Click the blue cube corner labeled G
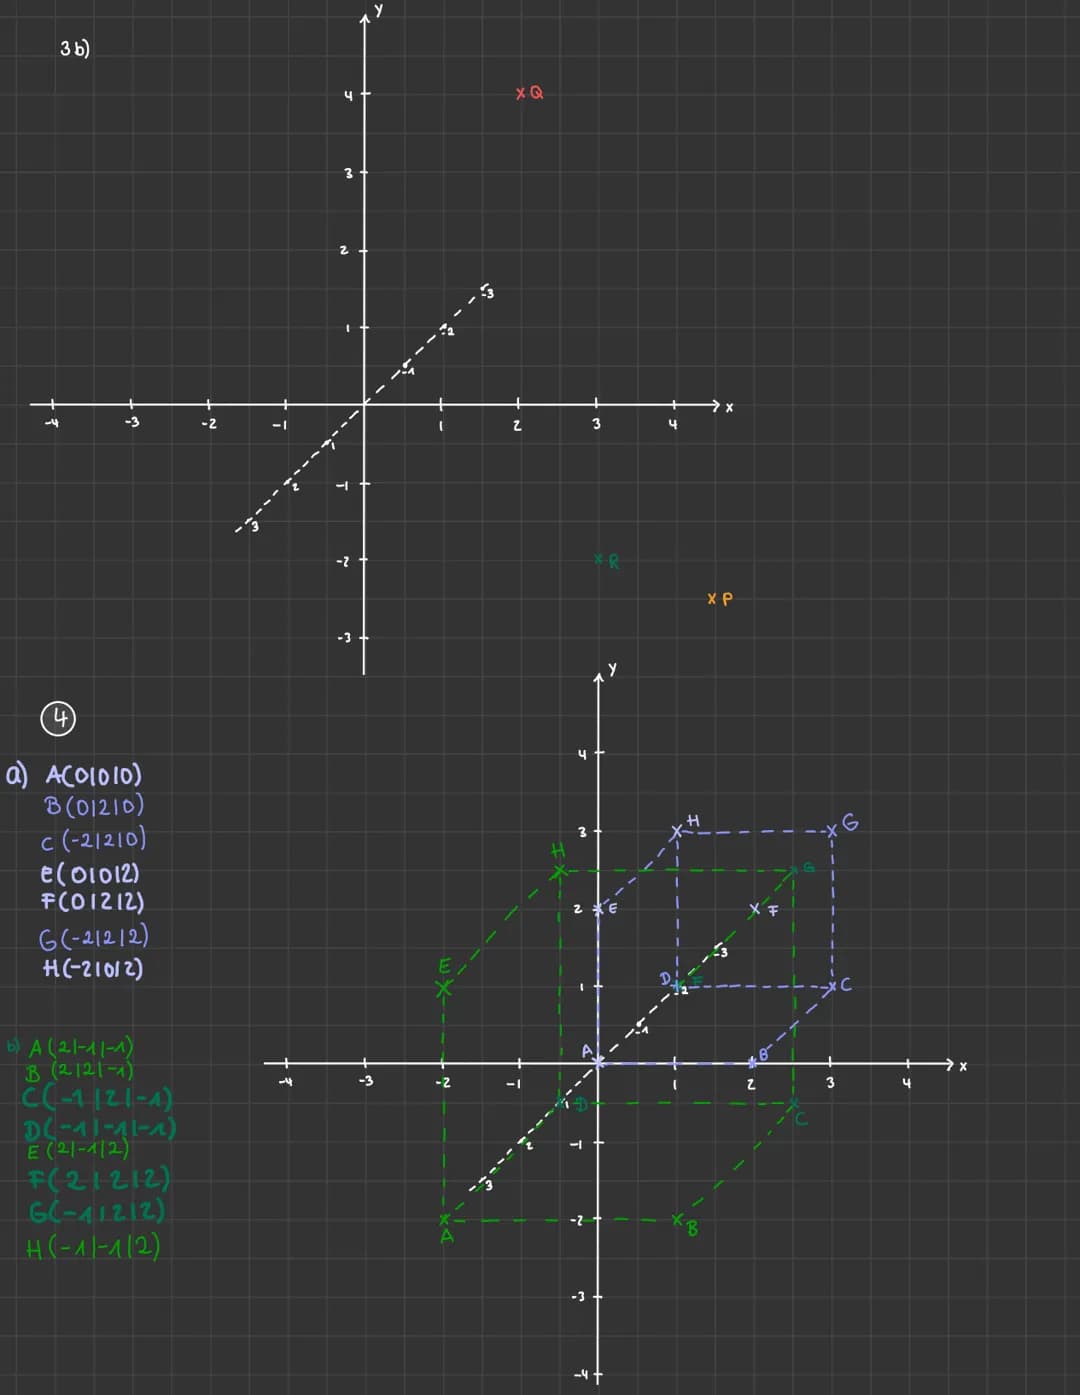This screenshot has height=1395, width=1080. 832,830
